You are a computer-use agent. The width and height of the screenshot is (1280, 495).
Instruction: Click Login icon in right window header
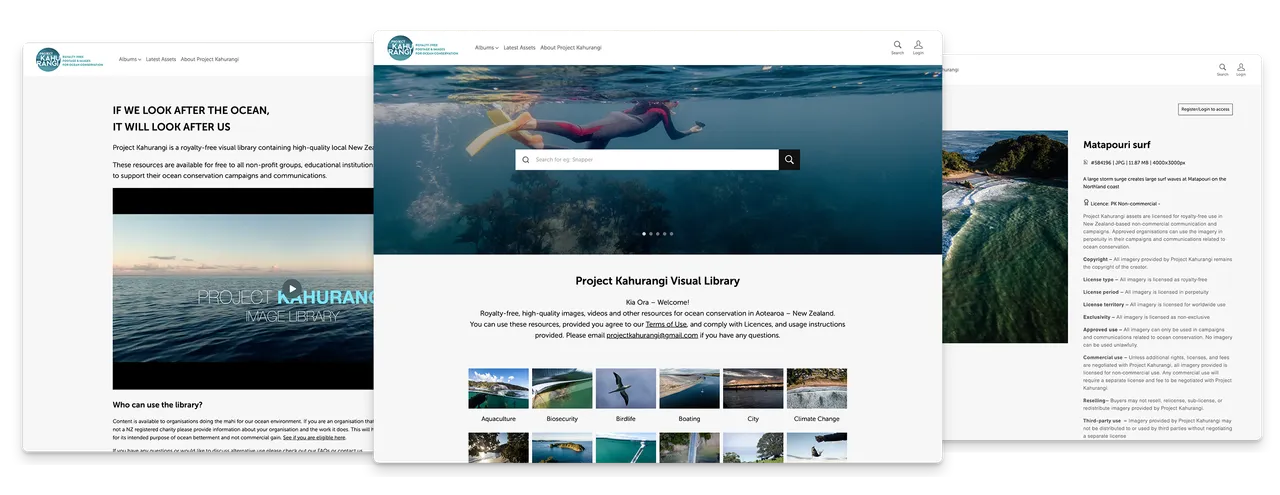(x=1241, y=67)
